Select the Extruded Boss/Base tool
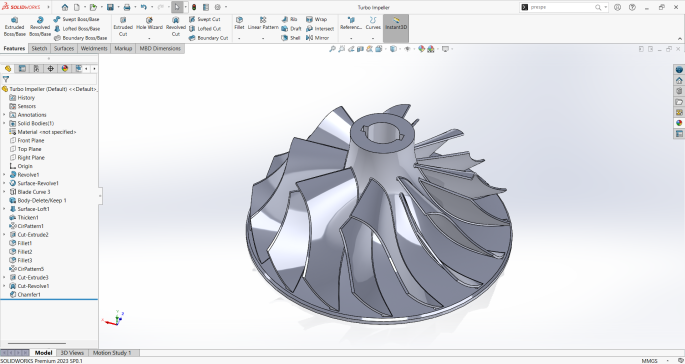 pyautogui.click(x=14, y=27)
